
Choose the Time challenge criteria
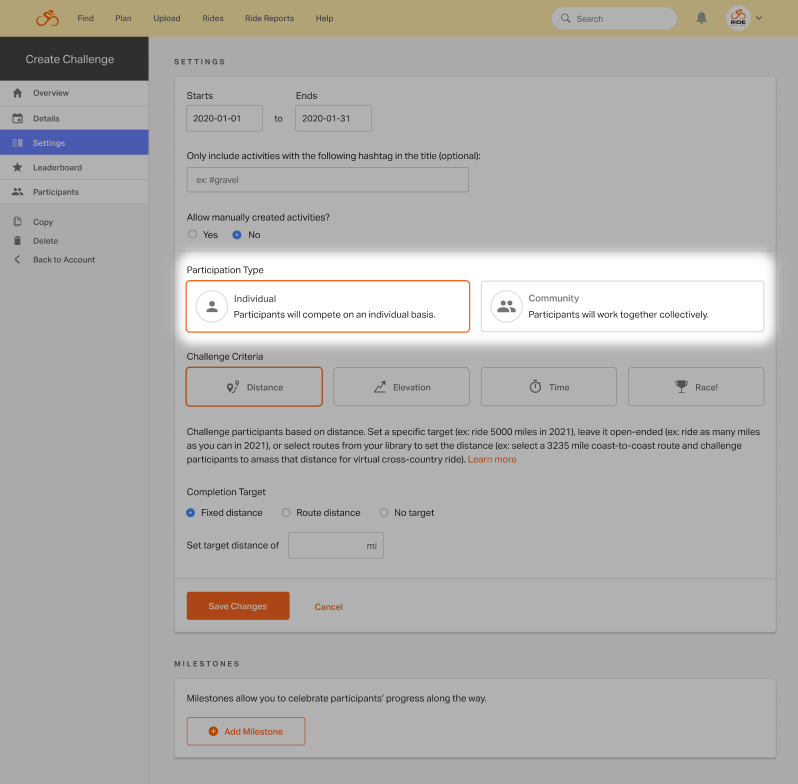549,387
